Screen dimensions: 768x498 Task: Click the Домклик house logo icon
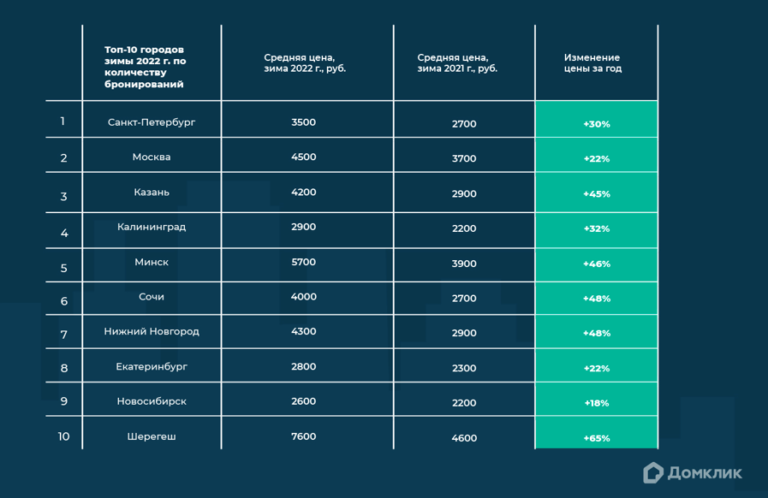652,472
